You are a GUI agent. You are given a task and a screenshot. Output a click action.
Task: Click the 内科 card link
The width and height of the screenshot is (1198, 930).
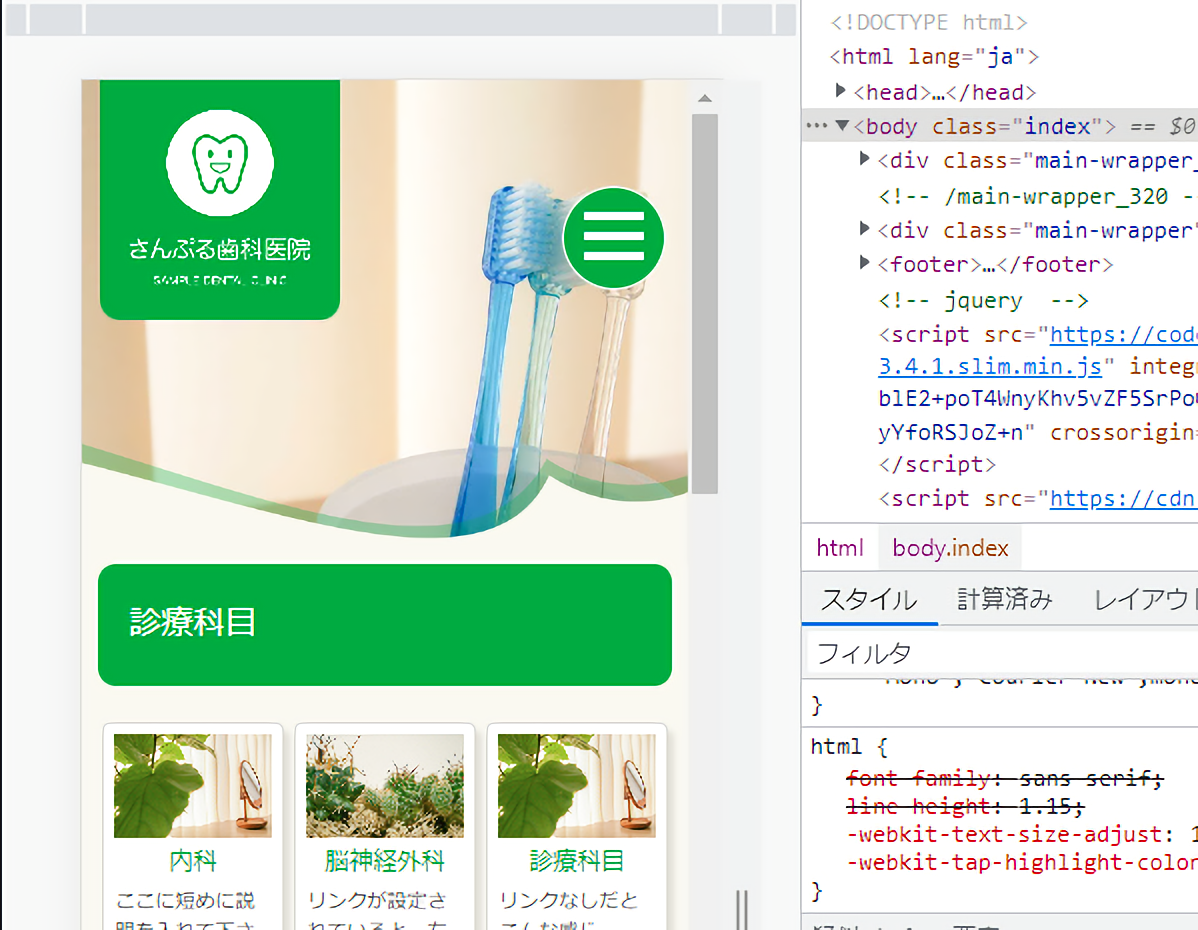[193, 860]
